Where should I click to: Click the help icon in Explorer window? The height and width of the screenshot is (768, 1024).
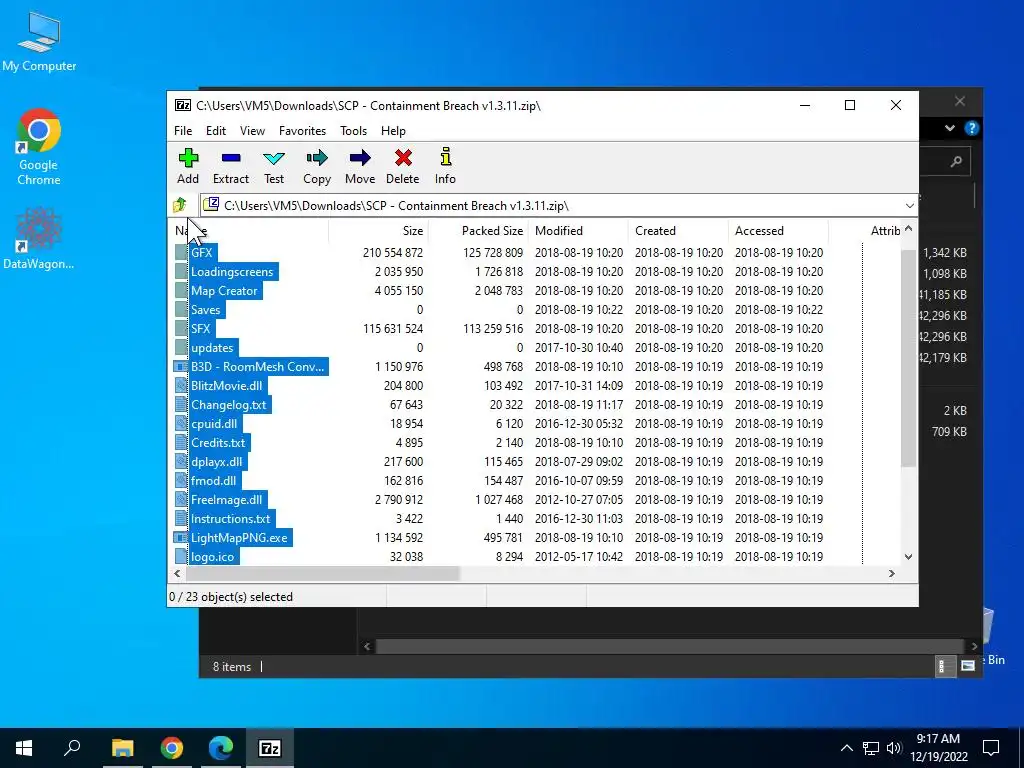972,128
